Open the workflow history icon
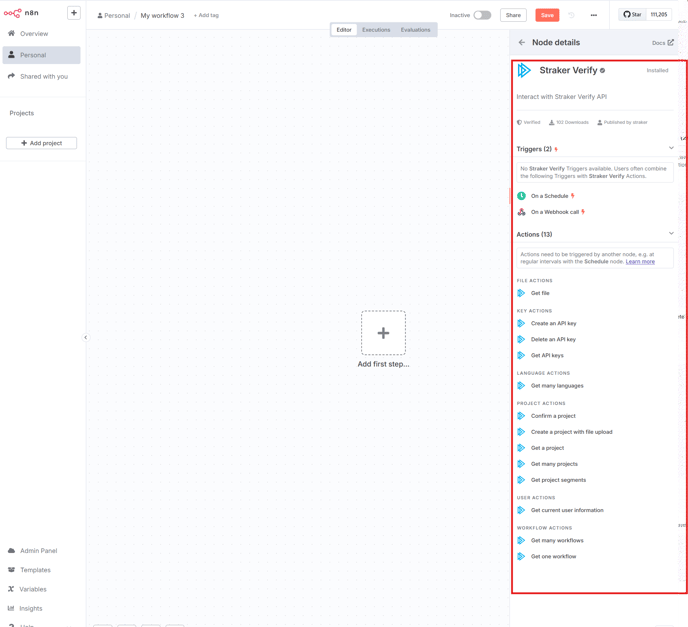The height and width of the screenshot is (627, 688). point(571,15)
